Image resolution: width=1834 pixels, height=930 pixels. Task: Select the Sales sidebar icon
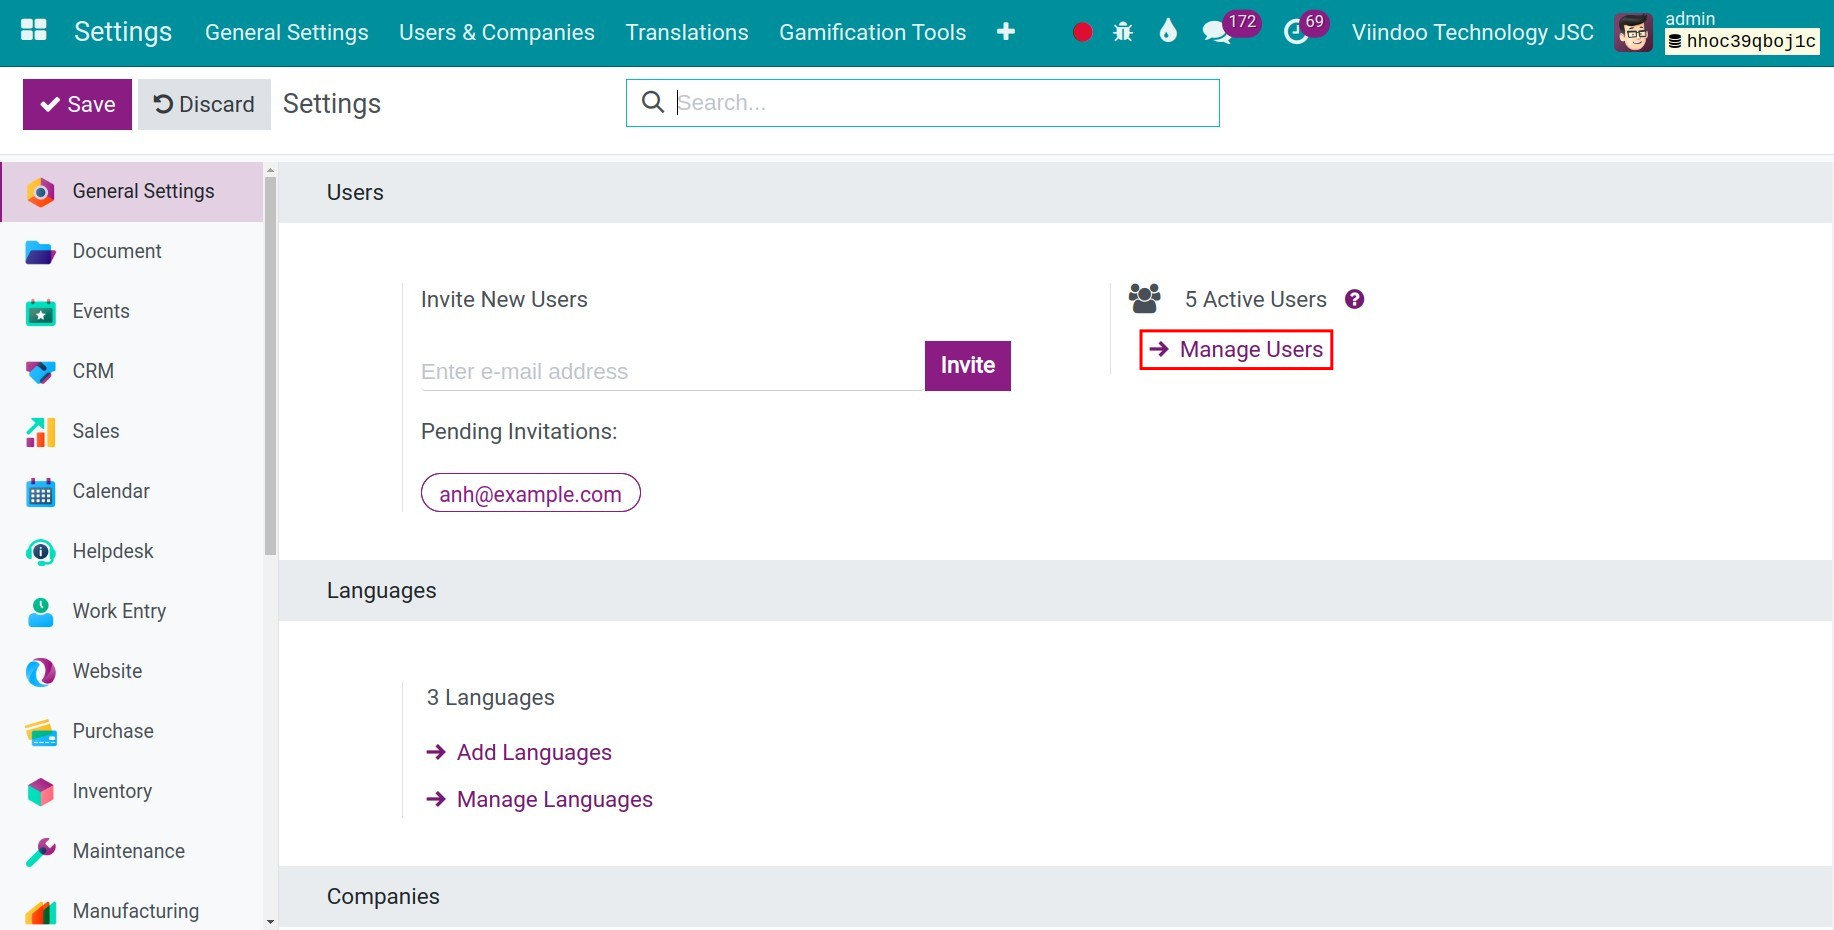(40, 431)
